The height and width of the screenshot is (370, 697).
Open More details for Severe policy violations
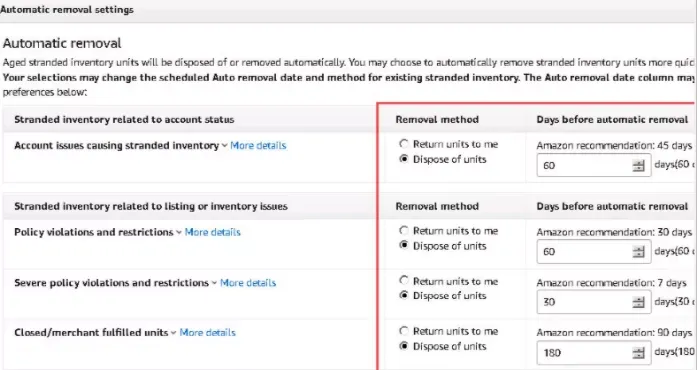248,283
